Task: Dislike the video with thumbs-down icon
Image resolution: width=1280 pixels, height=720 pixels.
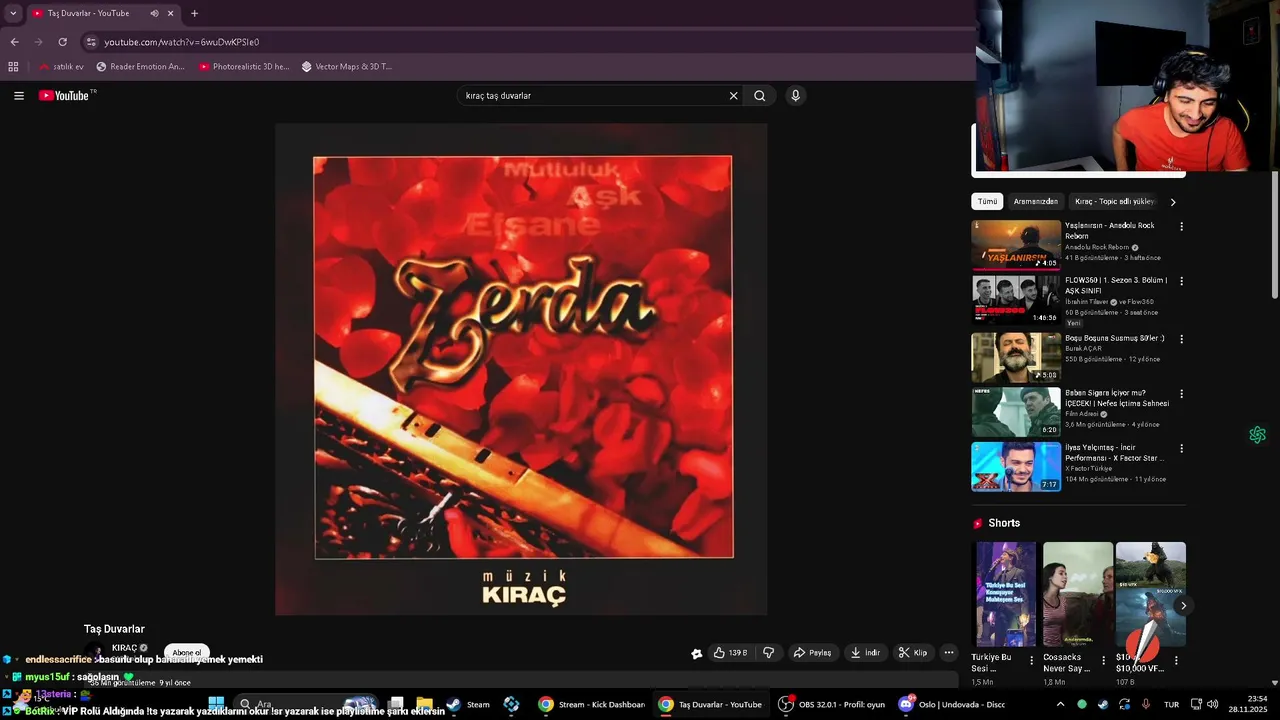Action: [x=768, y=653]
